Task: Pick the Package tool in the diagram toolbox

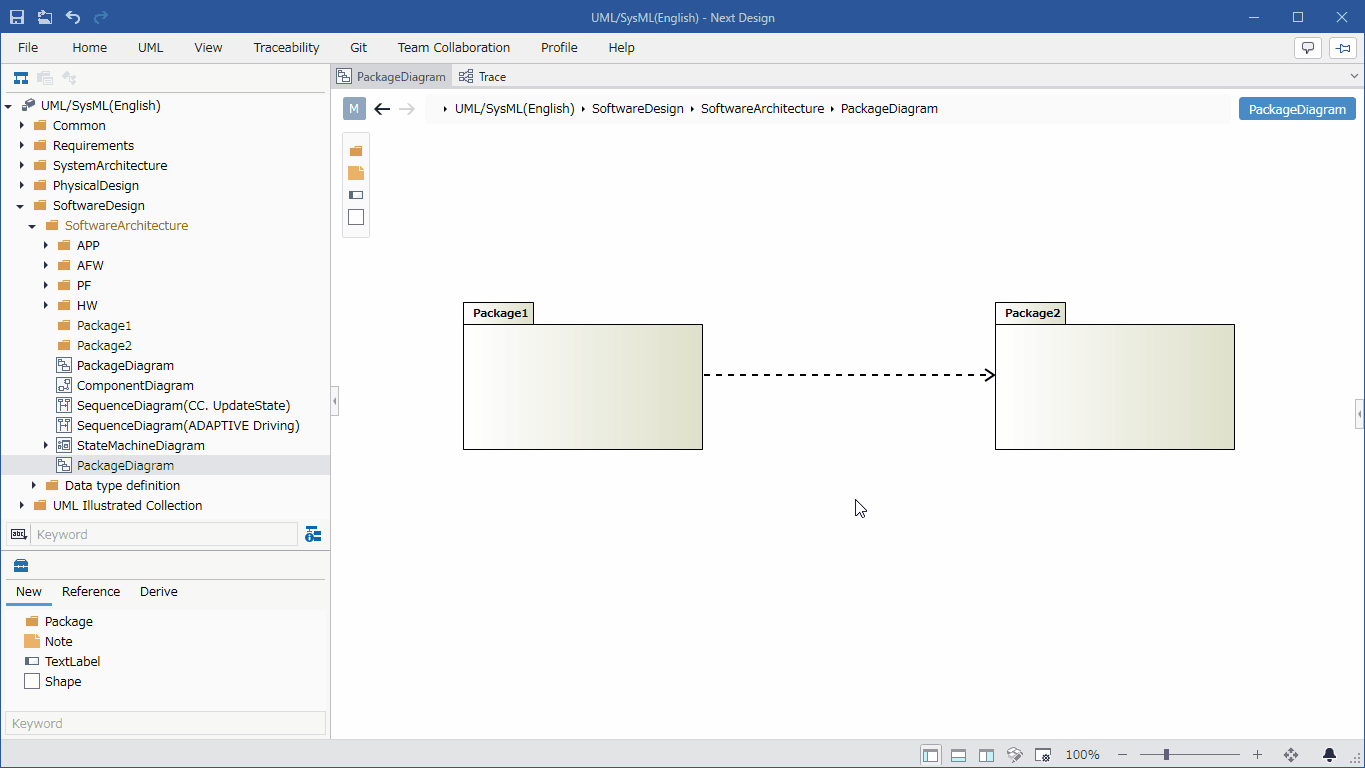Action: pyautogui.click(x=356, y=151)
